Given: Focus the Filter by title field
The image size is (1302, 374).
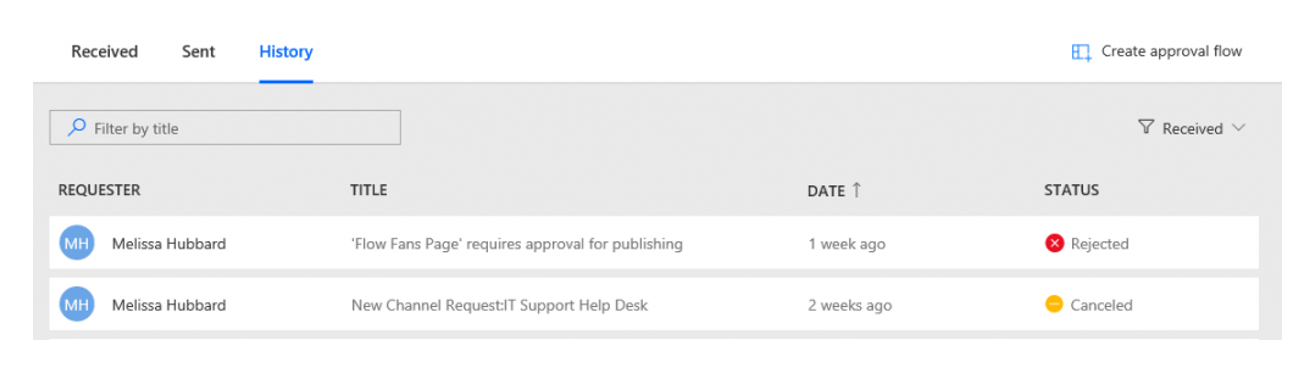Looking at the screenshot, I should tap(225, 128).
